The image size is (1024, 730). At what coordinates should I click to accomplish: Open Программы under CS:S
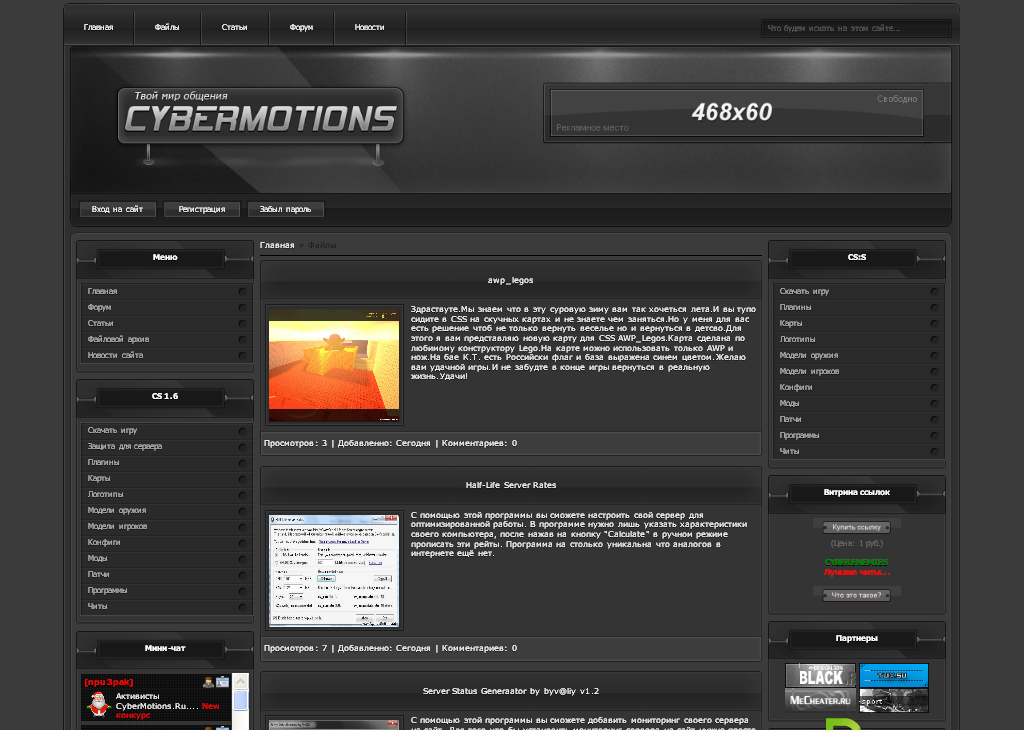coord(857,435)
